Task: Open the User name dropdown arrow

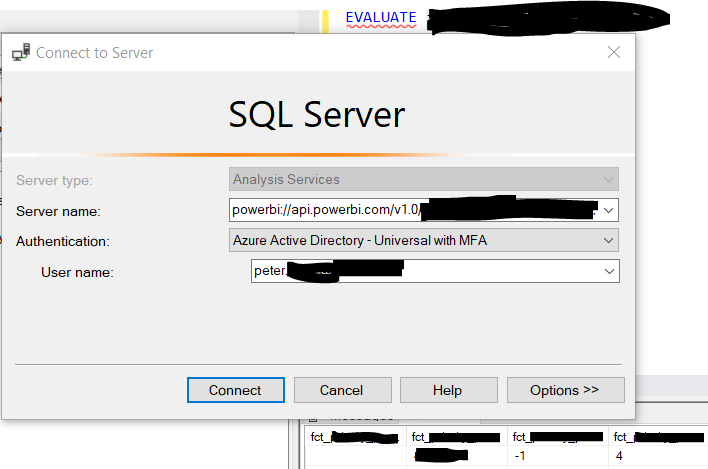Action: (x=609, y=271)
